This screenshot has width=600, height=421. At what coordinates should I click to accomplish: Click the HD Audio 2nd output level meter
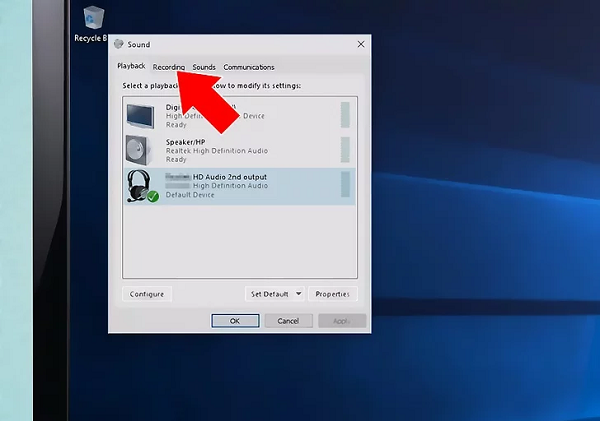click(346, 185)
